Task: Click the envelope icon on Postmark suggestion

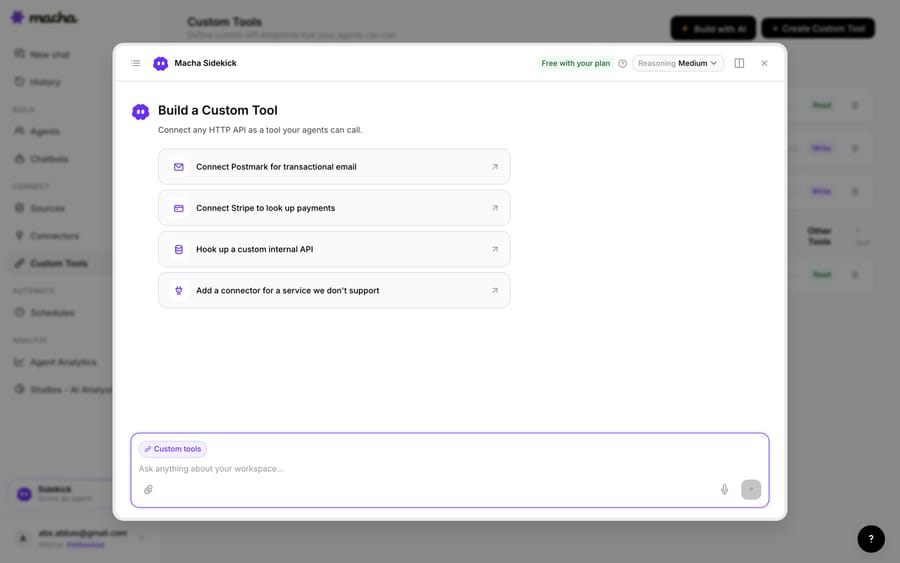Action: coord(179,166)
